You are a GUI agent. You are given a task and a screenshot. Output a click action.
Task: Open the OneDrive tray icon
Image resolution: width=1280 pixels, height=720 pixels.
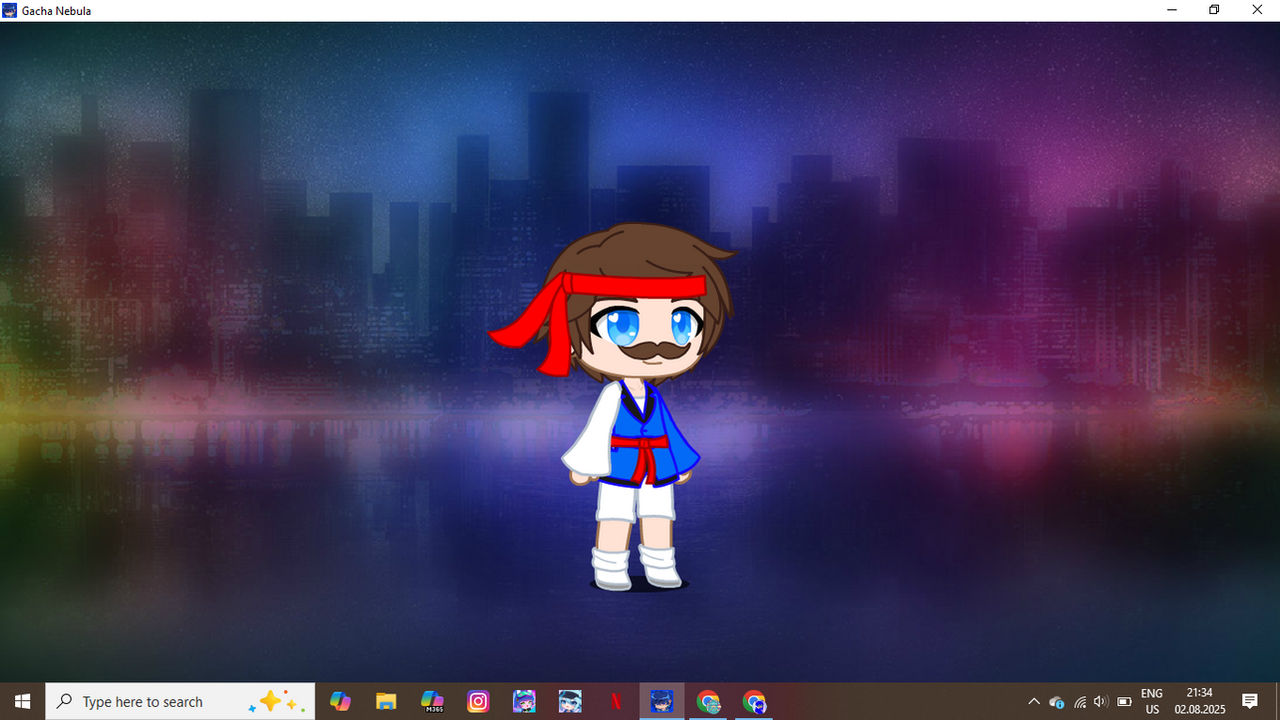[x=1057, y=702]
